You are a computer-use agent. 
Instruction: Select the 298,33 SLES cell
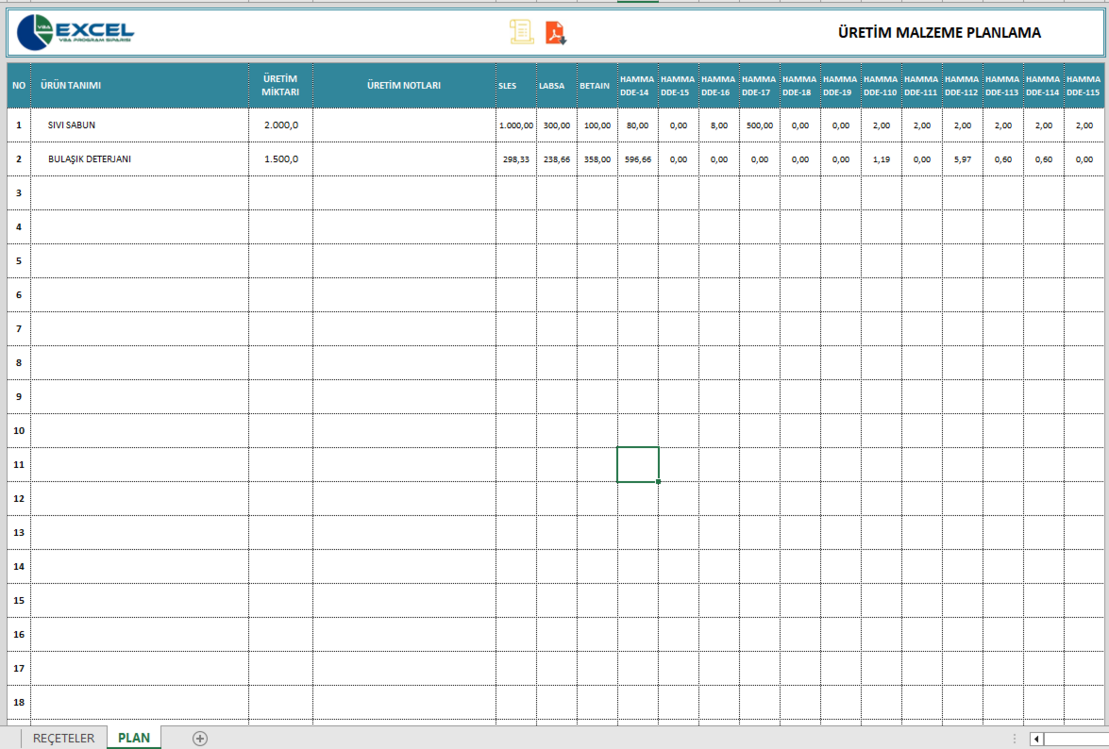[516, 159]
